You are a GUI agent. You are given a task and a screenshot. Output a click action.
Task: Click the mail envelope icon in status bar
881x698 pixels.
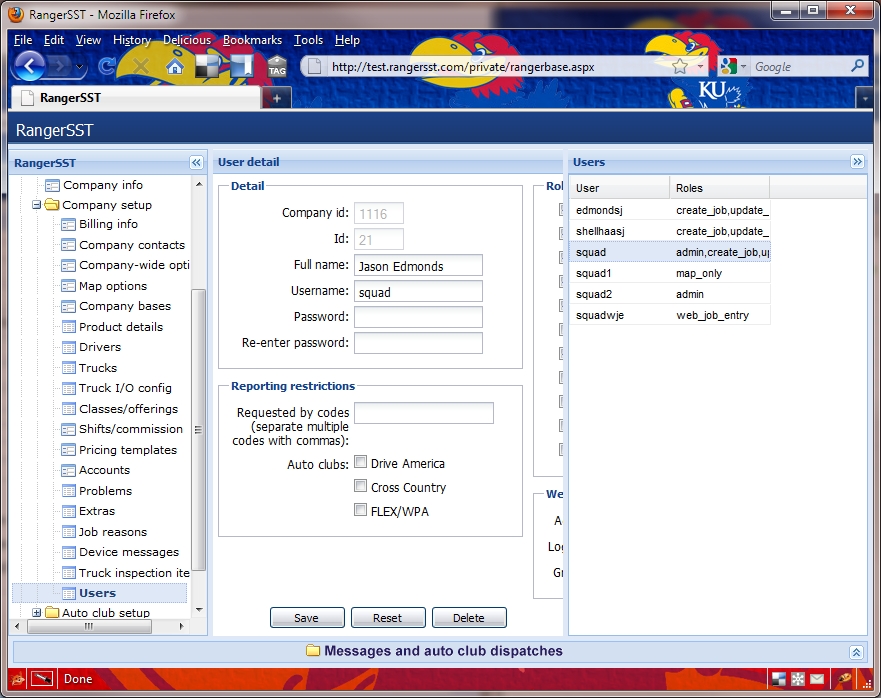click(x=817, y=679)
